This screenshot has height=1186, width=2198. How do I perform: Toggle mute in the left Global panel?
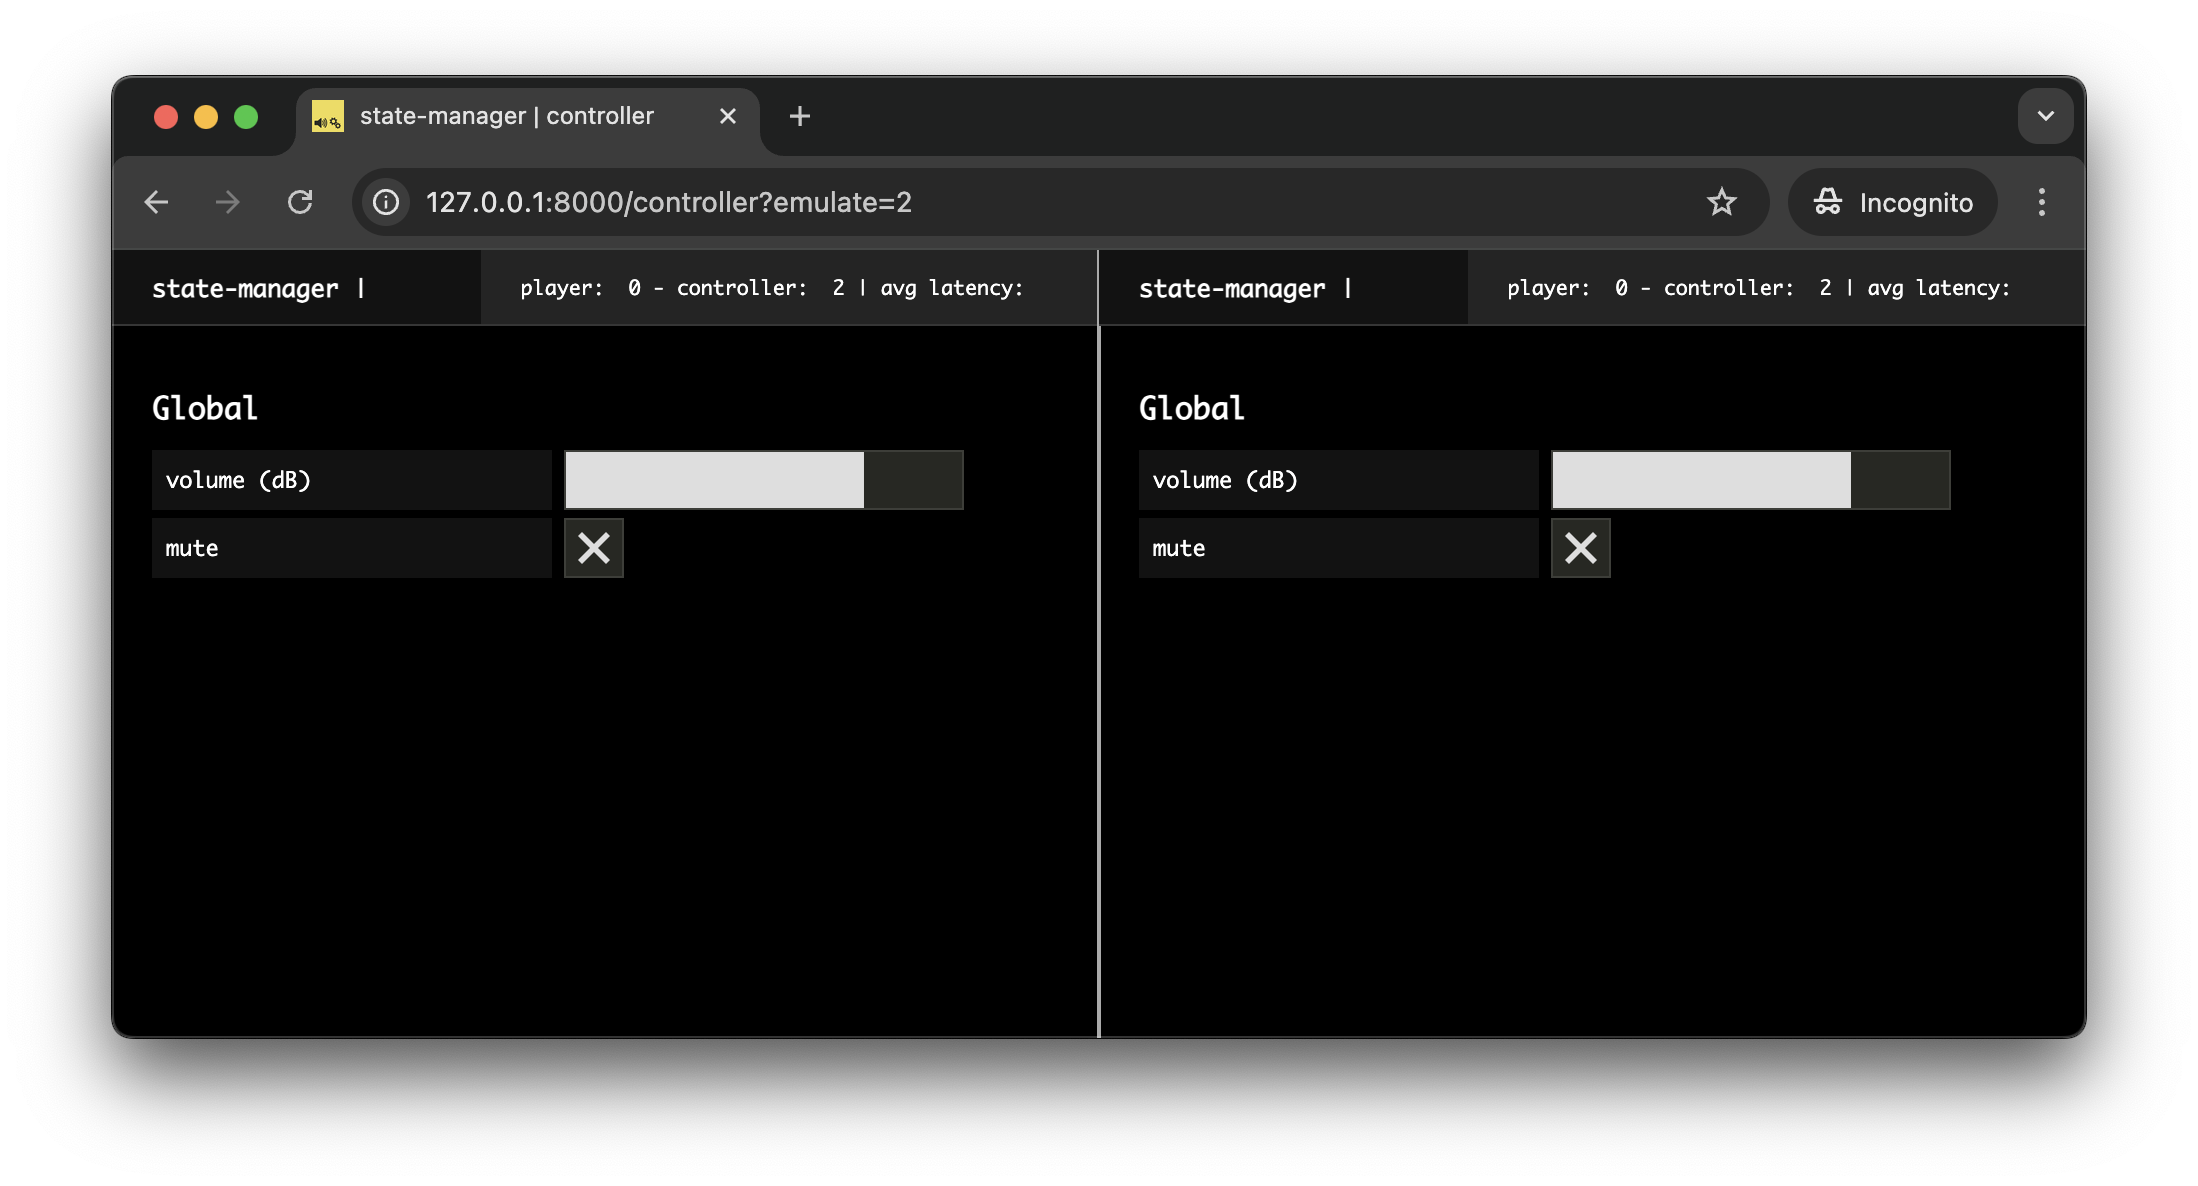[x=593, y=548]
